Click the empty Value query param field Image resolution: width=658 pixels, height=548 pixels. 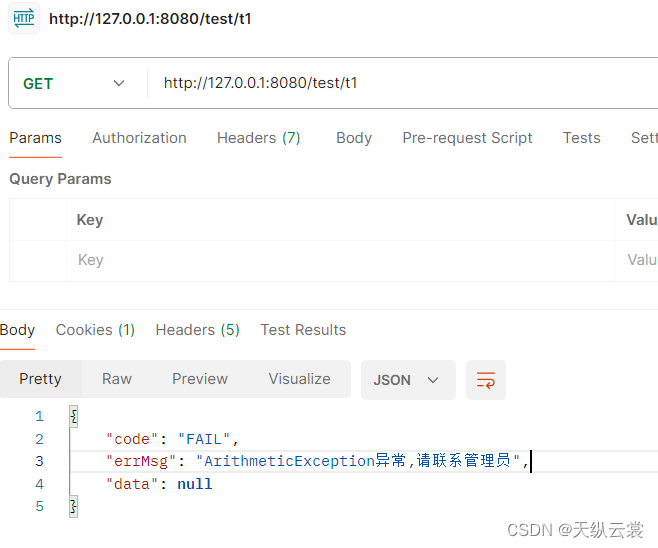(x=637, y=261)
